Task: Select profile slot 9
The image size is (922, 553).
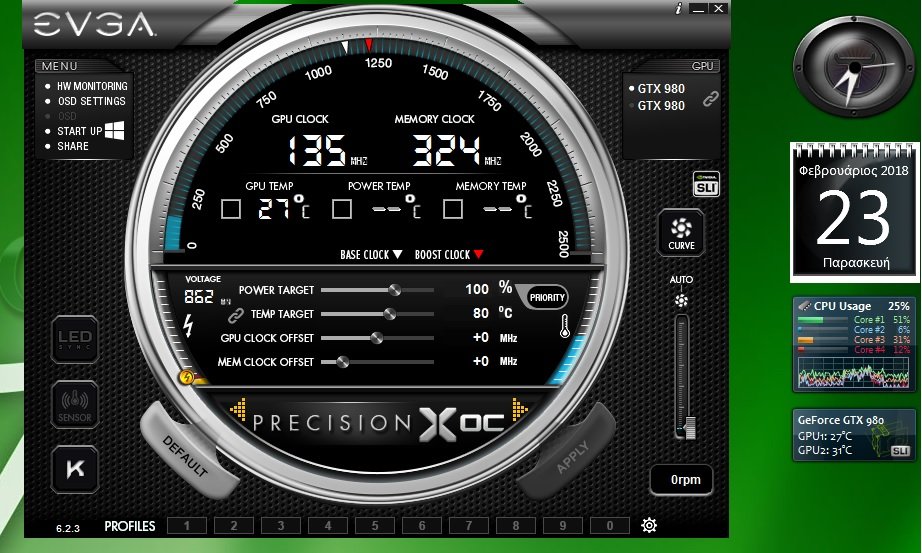Action: click(563, 525)
